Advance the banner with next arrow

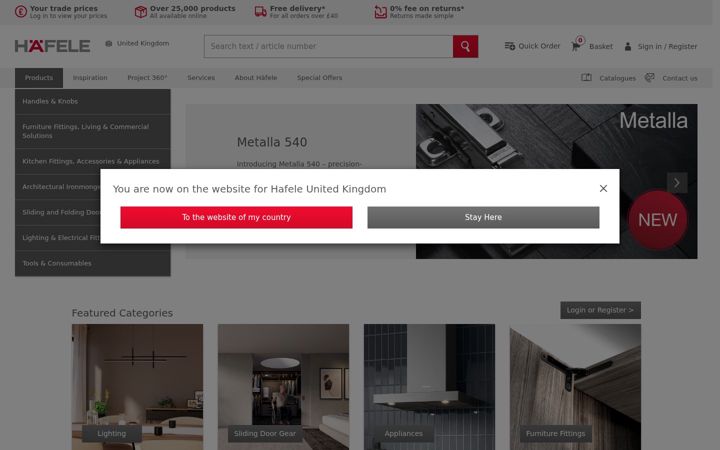pyautogui.click(x=677, y=183)
